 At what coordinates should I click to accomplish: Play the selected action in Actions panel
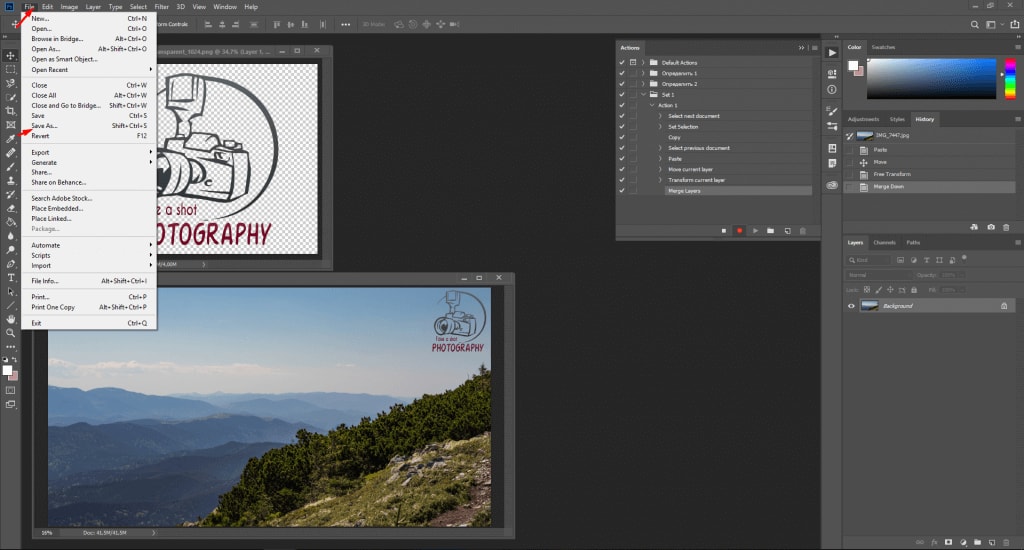pos(756,231)
